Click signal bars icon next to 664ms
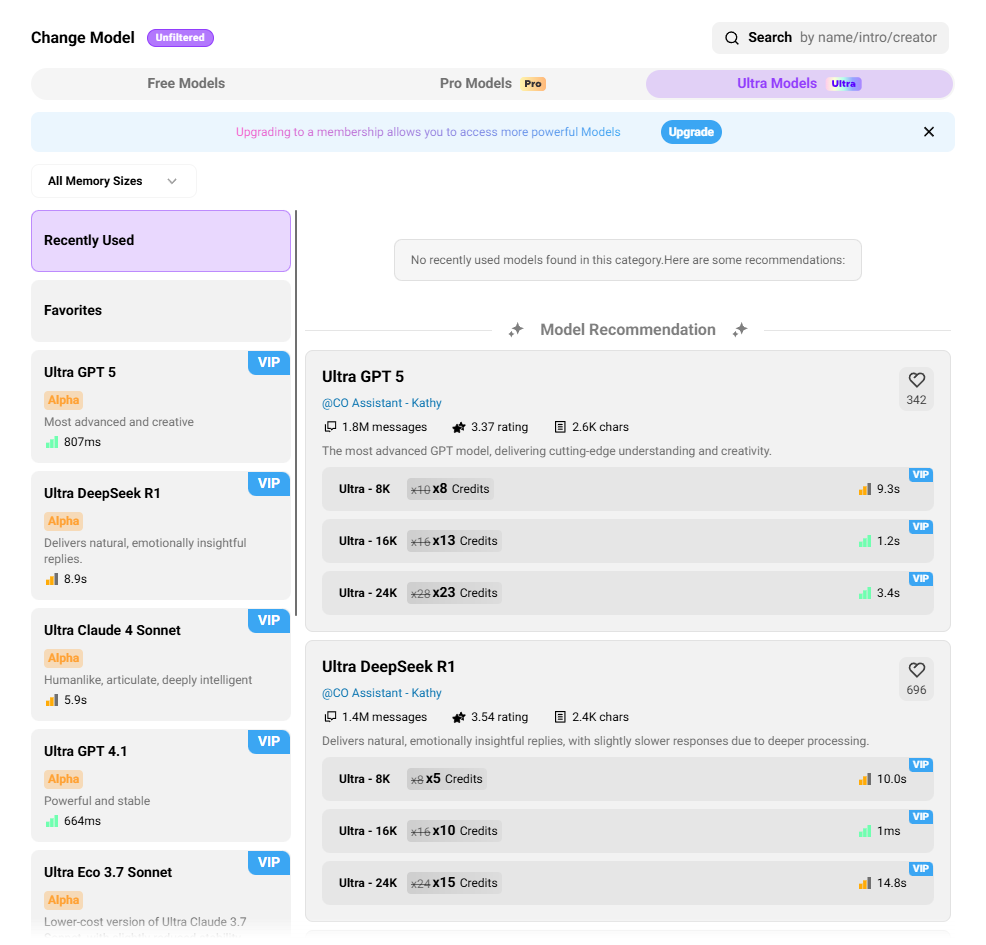This screenshot has height=945, width=986. point(52,821)
